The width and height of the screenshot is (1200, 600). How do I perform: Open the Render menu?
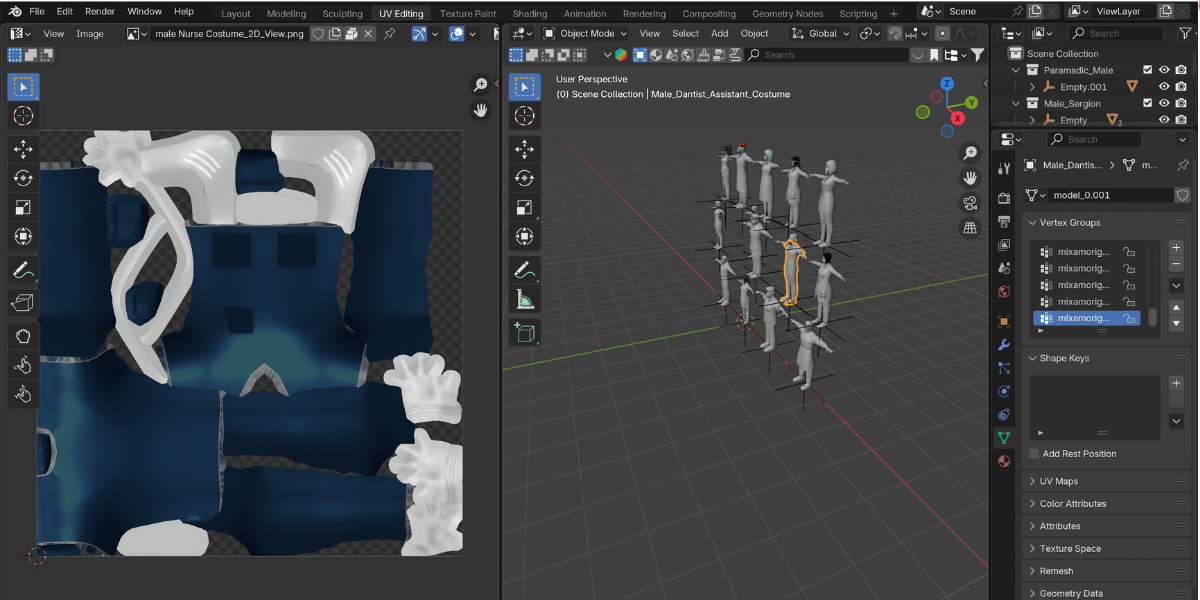coord(100,11)
